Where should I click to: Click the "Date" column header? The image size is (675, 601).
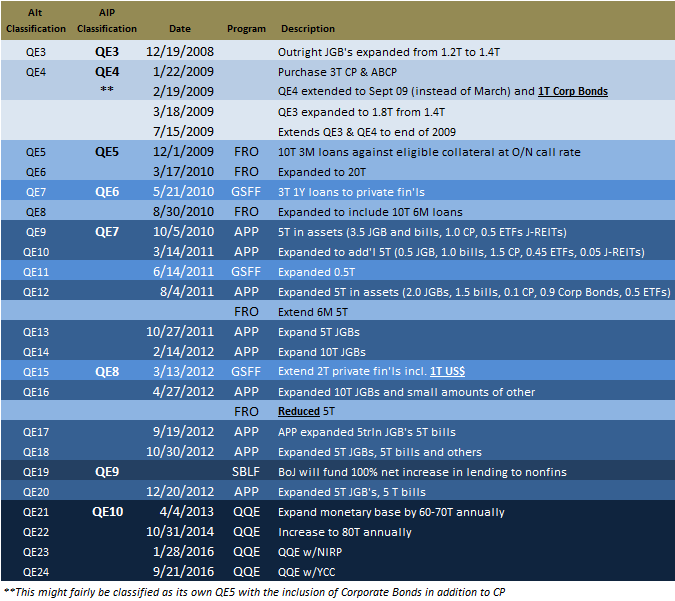click(180, 29)
